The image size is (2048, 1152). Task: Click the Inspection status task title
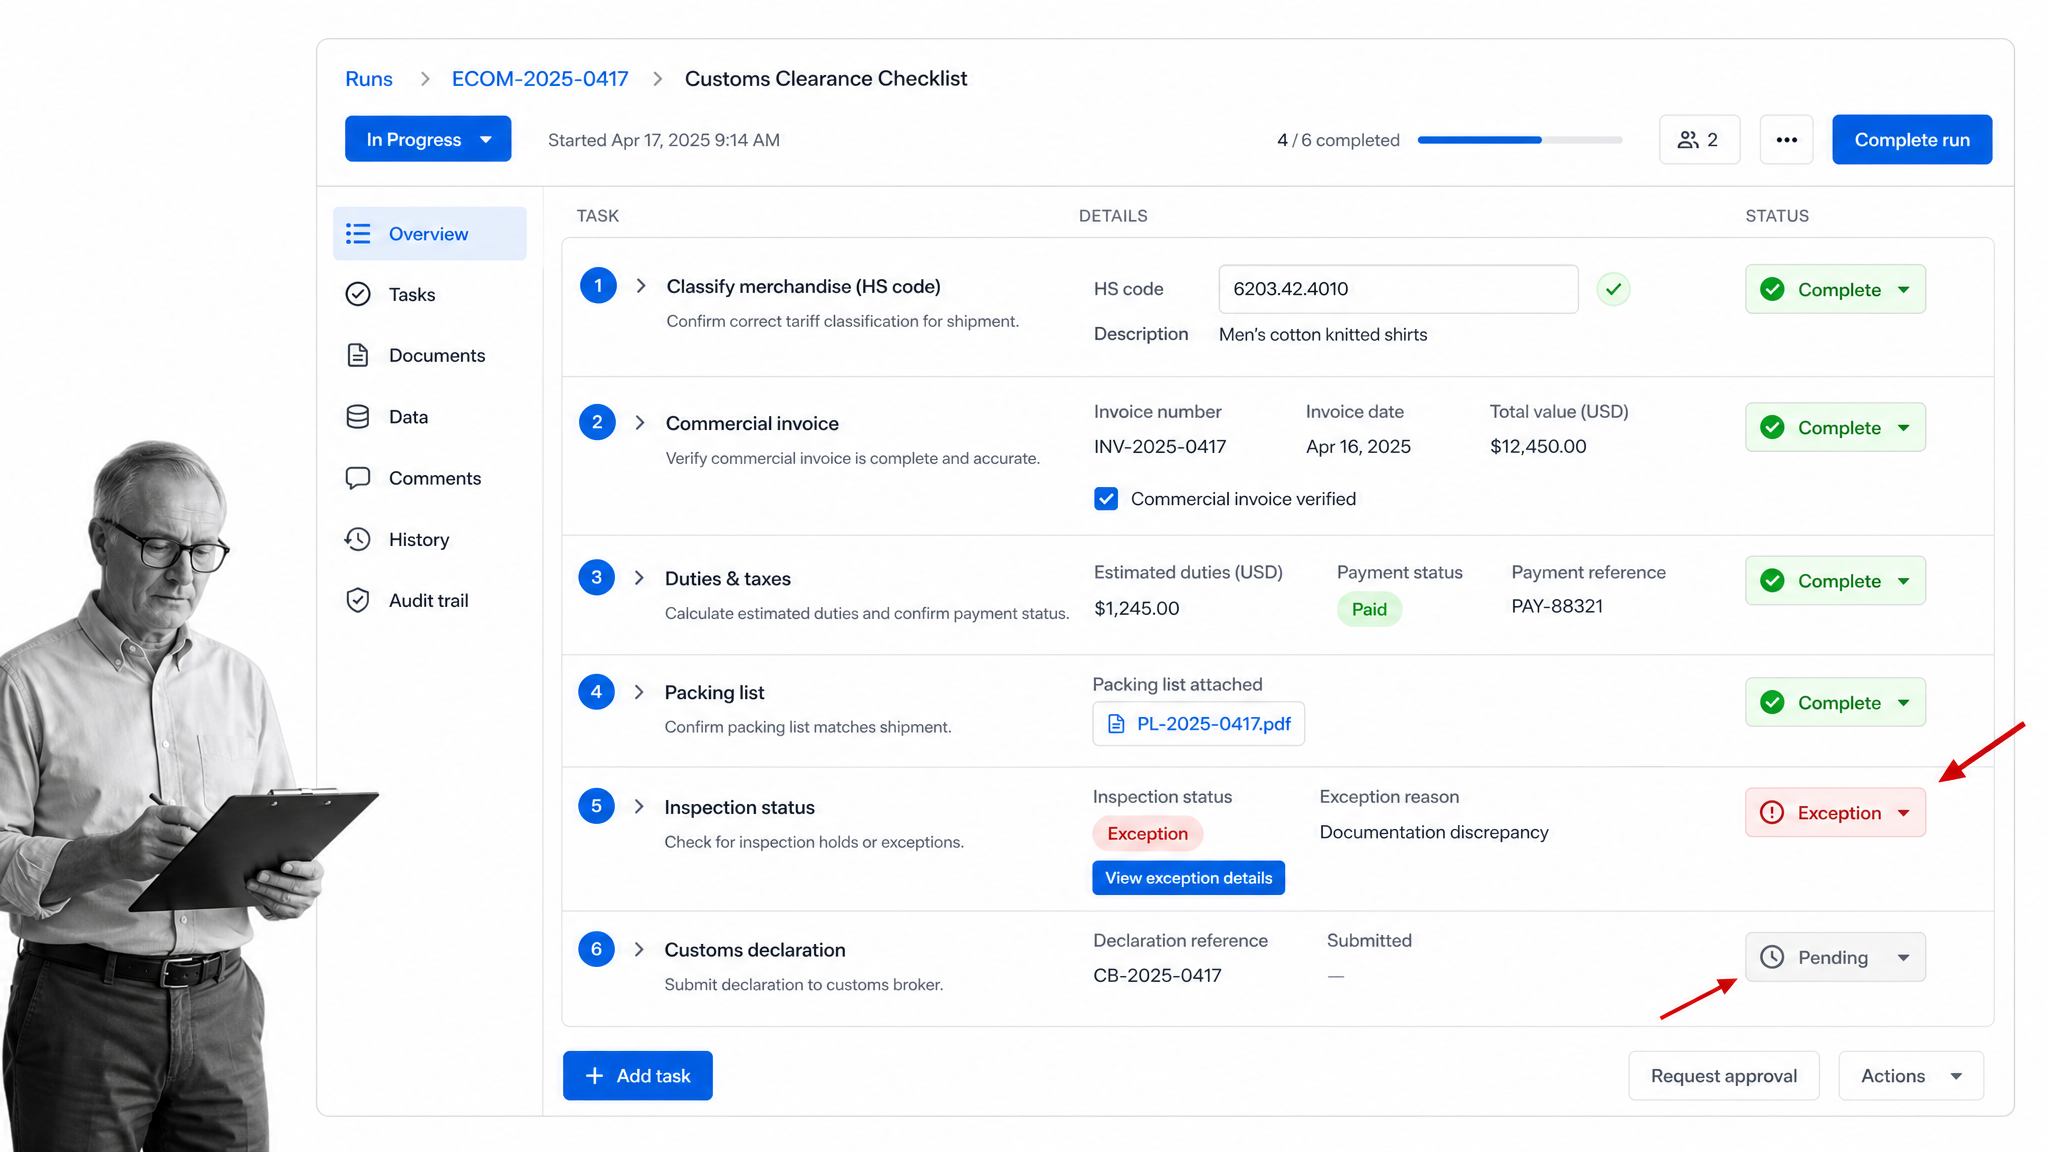point(739,807)
